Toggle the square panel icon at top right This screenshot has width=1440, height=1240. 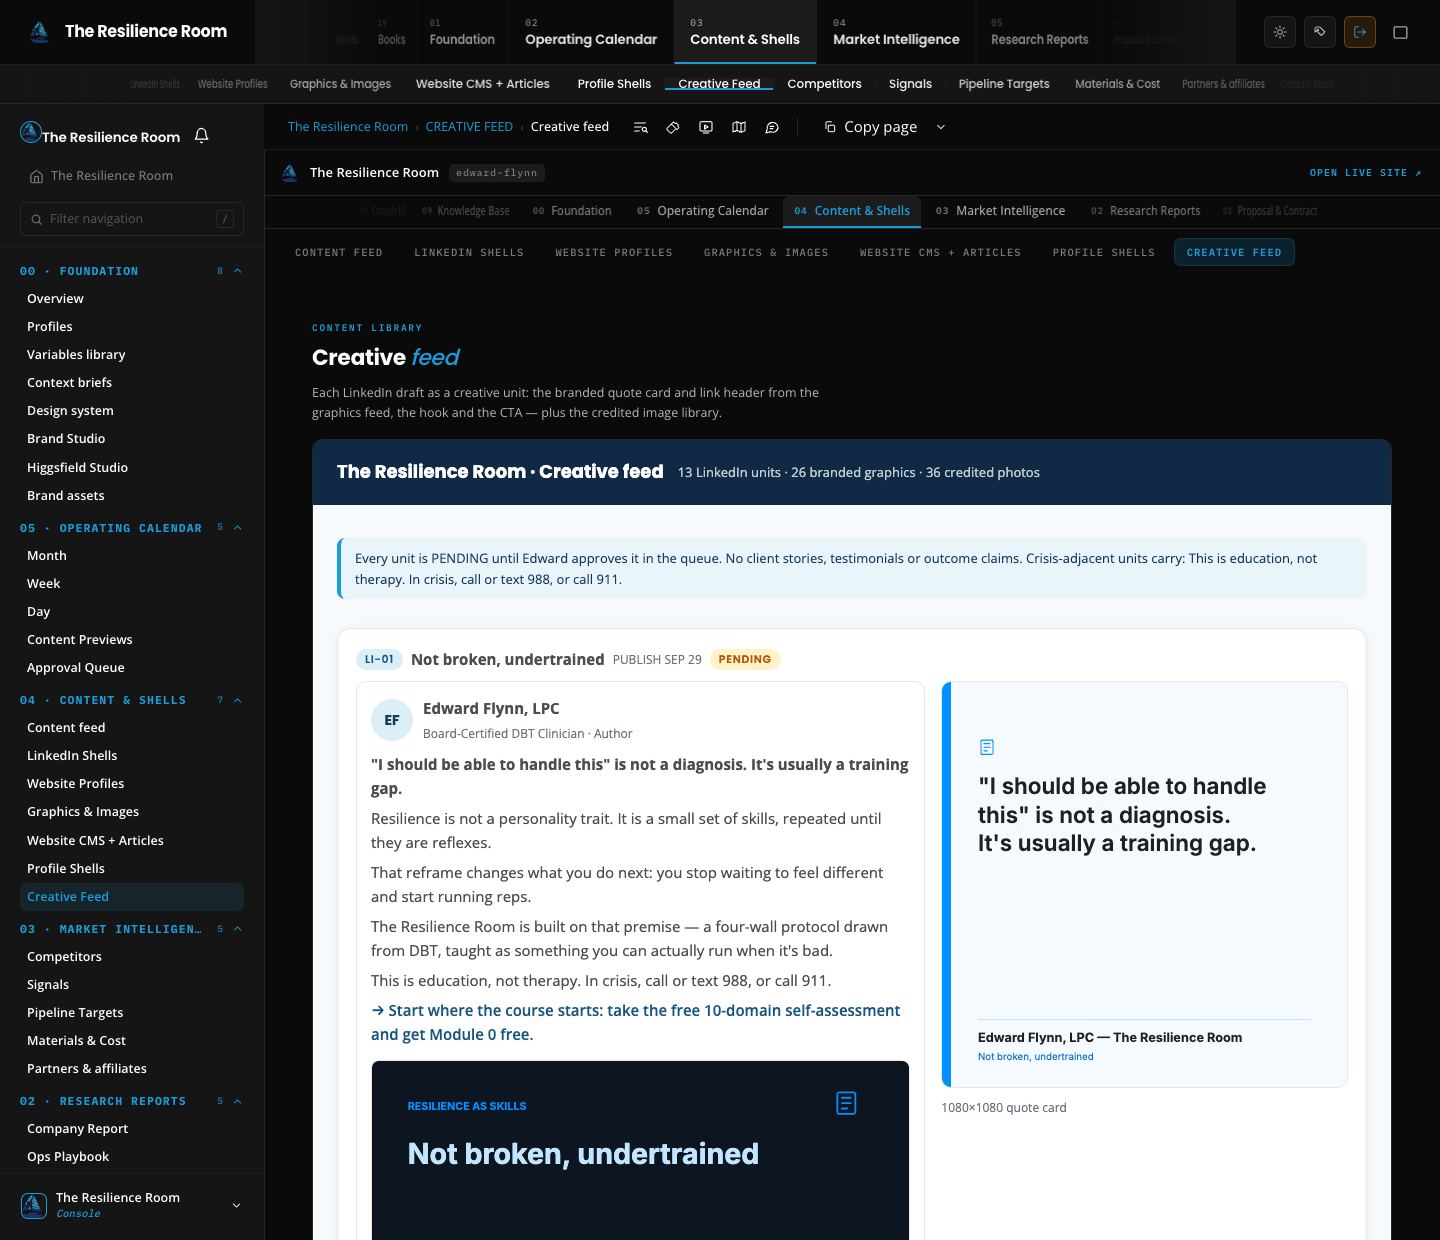click(1401, 32)
